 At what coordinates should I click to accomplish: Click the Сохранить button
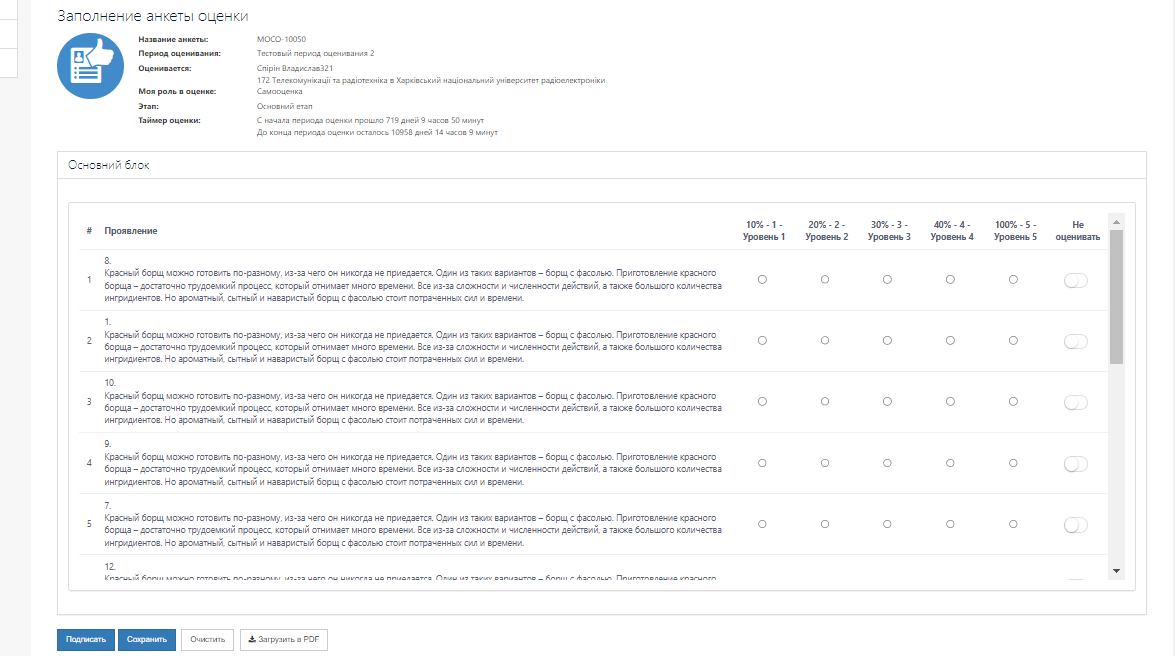click(147, 640)
